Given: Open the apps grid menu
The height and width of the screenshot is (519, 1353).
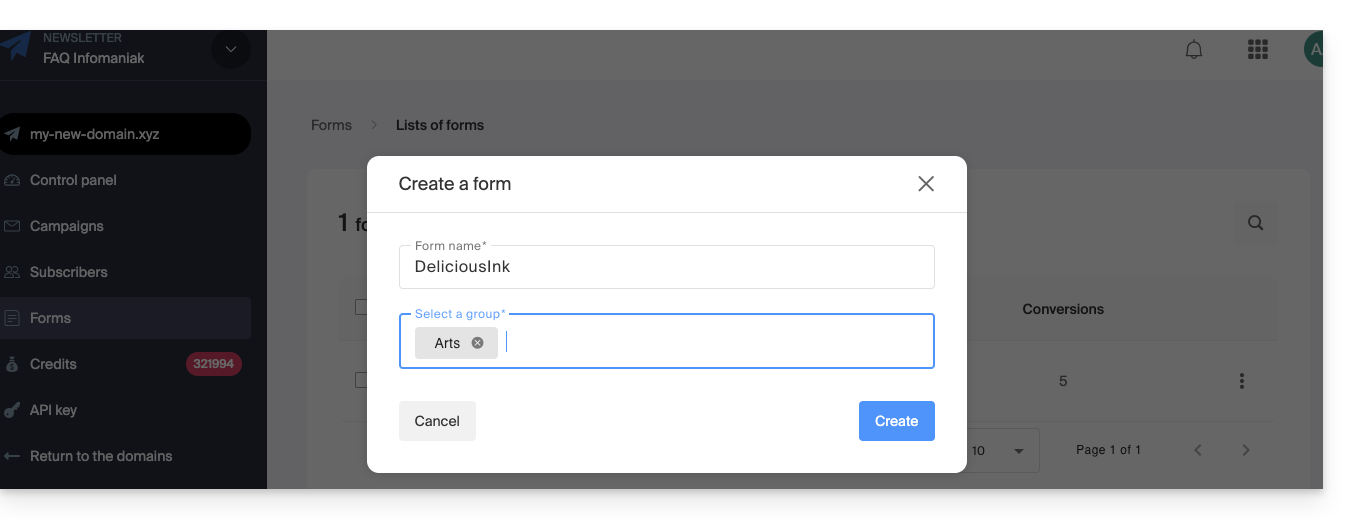Looking at the screenshot, I should [1257, 50].
